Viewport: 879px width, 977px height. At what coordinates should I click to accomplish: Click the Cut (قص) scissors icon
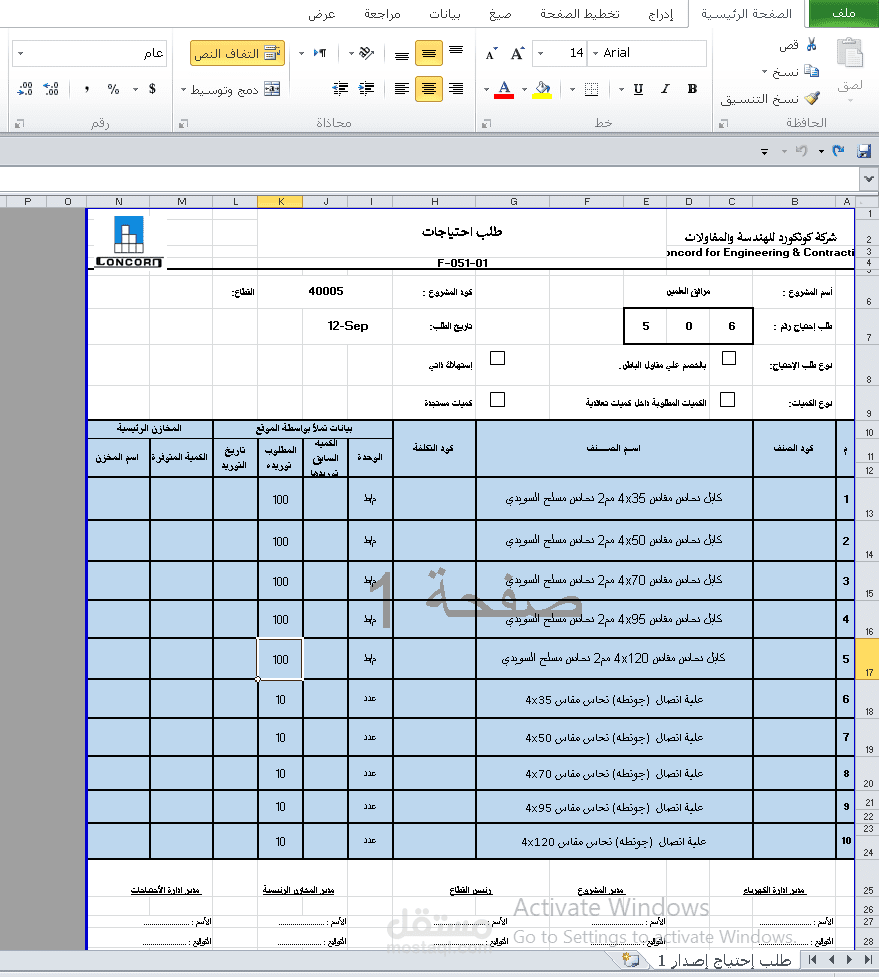point(811,45)
